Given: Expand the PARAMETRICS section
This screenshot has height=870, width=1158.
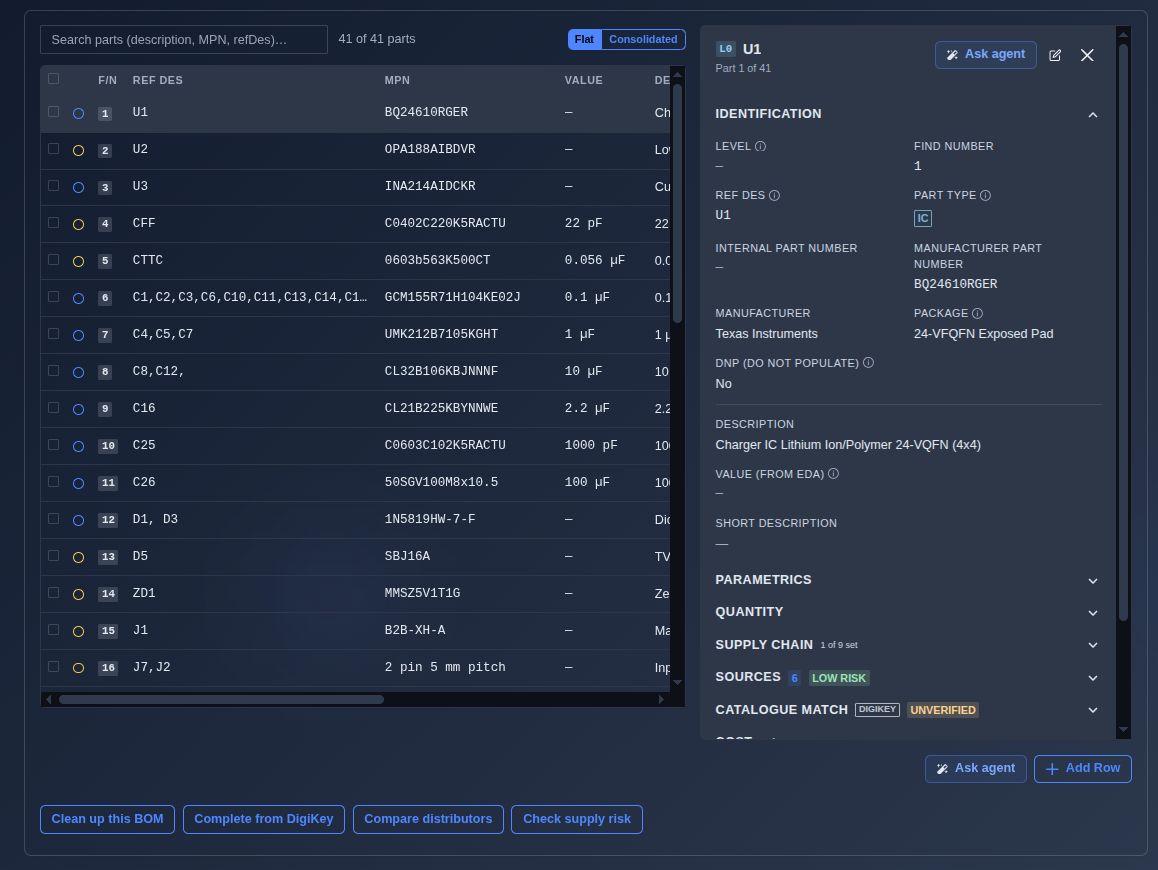Looking at the screenshot, I should pyautogui.click(x=1093, y=581).
